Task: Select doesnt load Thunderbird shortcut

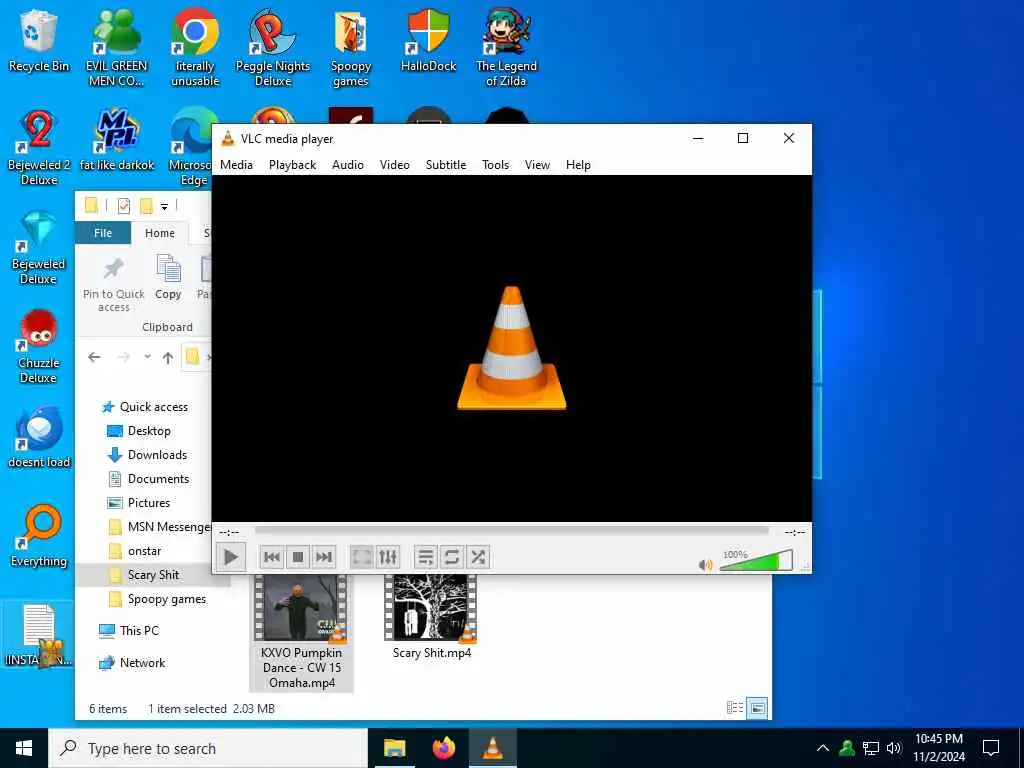Action: pos(39,438)
